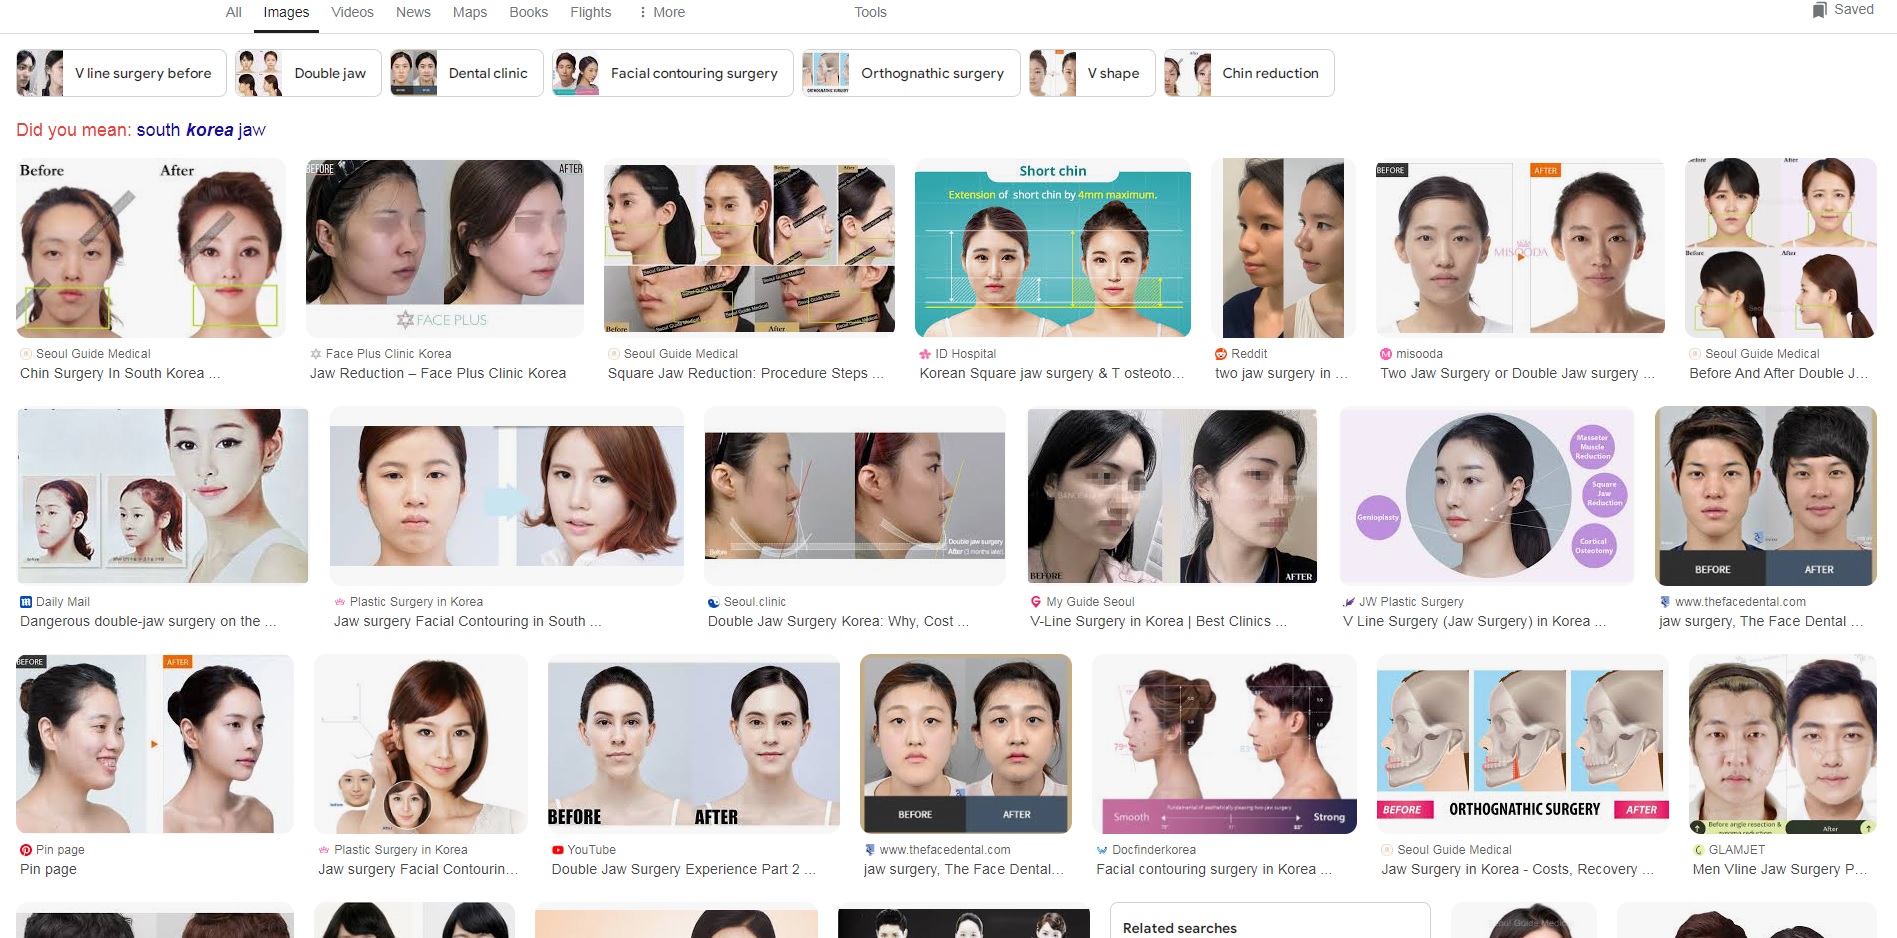
Task: Open the Saved bookmark icon
Action: click(1820, 10)
